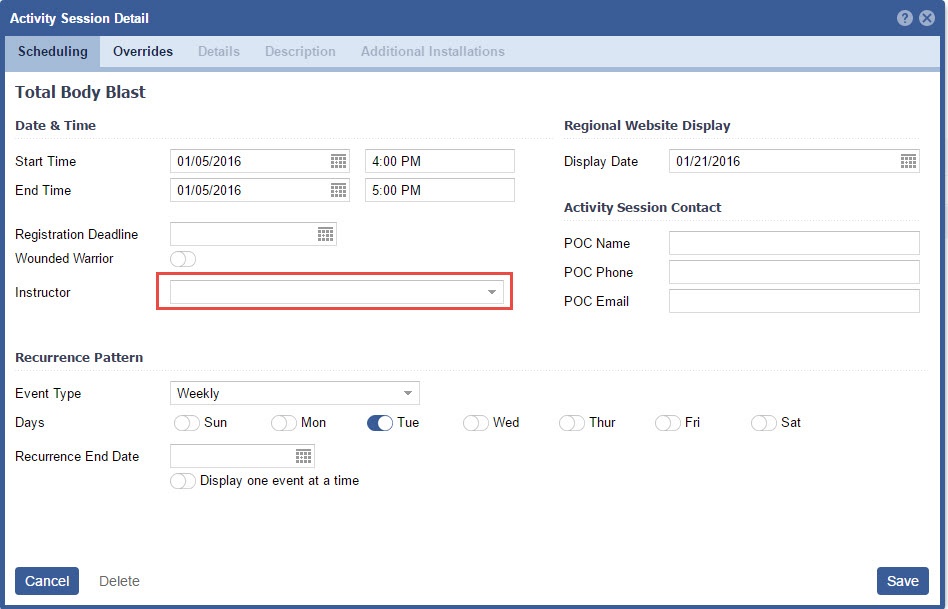This screenshot has height=609, width=948.
Task: Open the End Time calendar picker icon
Action: point(338,190)
